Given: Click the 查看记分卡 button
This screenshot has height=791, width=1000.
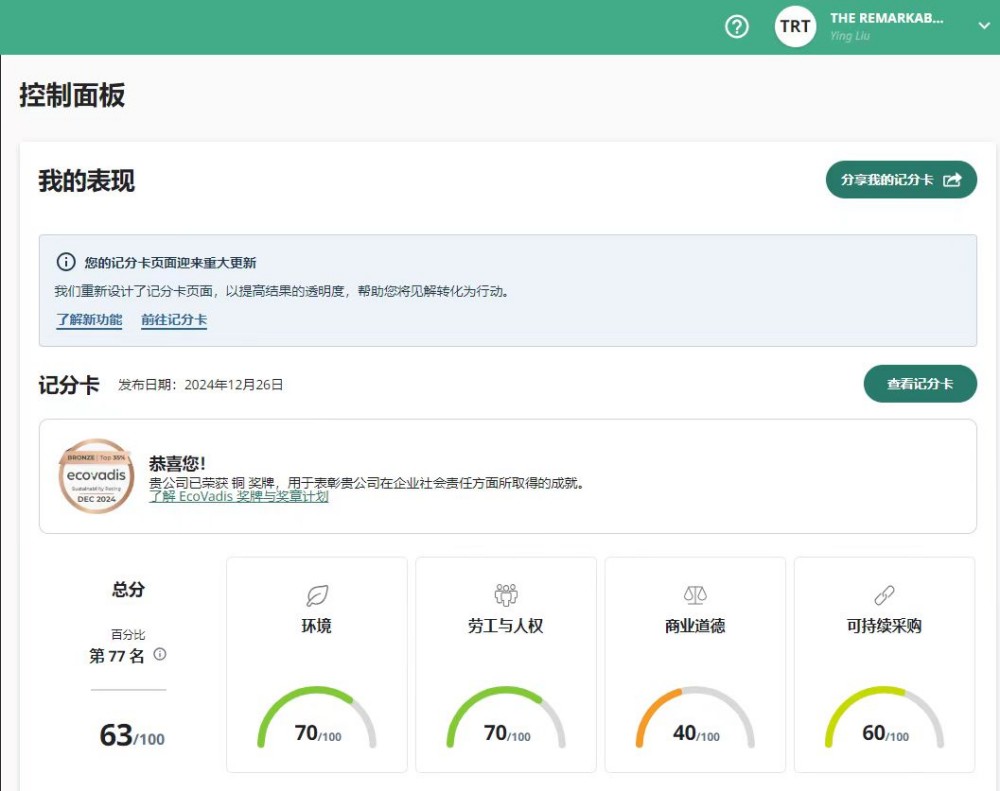Looking at the screenshot, I should pos(920,383).
